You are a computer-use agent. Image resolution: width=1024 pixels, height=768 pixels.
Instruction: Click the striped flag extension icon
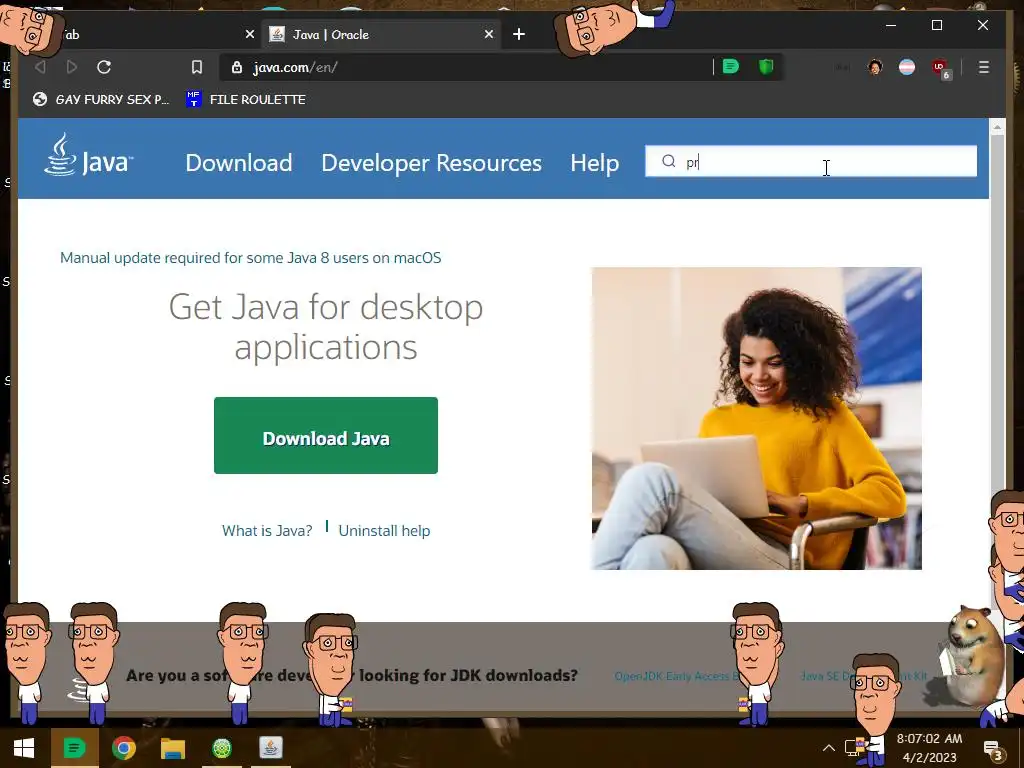pos(907,67)
